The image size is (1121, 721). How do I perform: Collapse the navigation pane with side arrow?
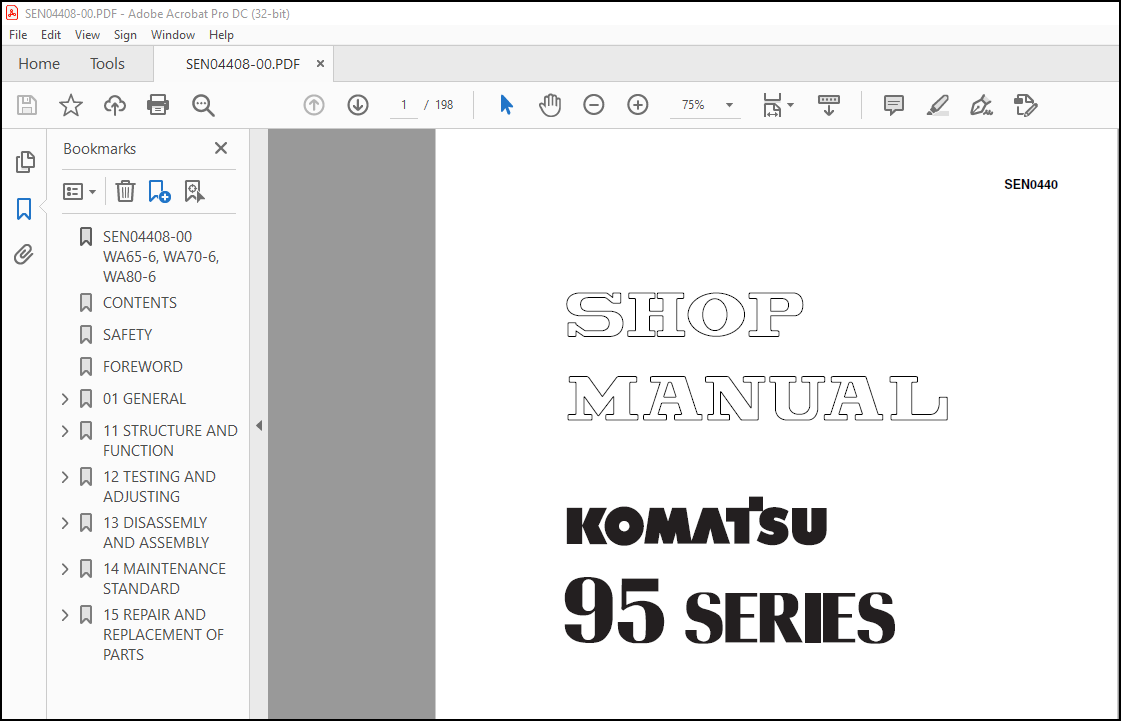click(x=259, y=426)
